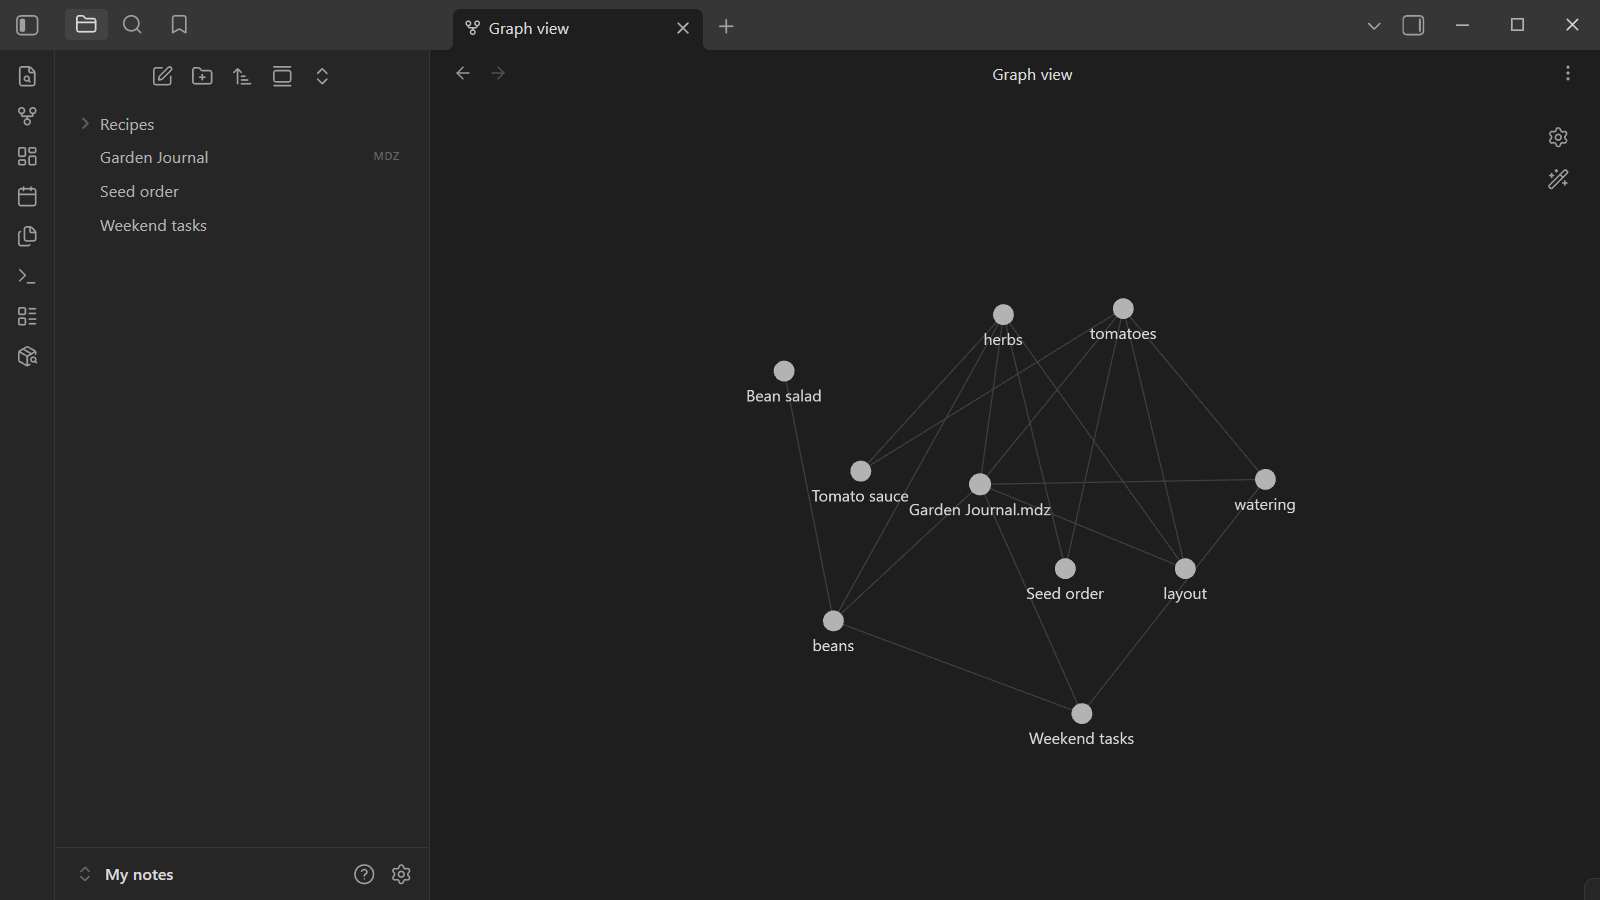Toggle the left sidebar collapse icon
1600x900 pixels.
pos(27,25)
